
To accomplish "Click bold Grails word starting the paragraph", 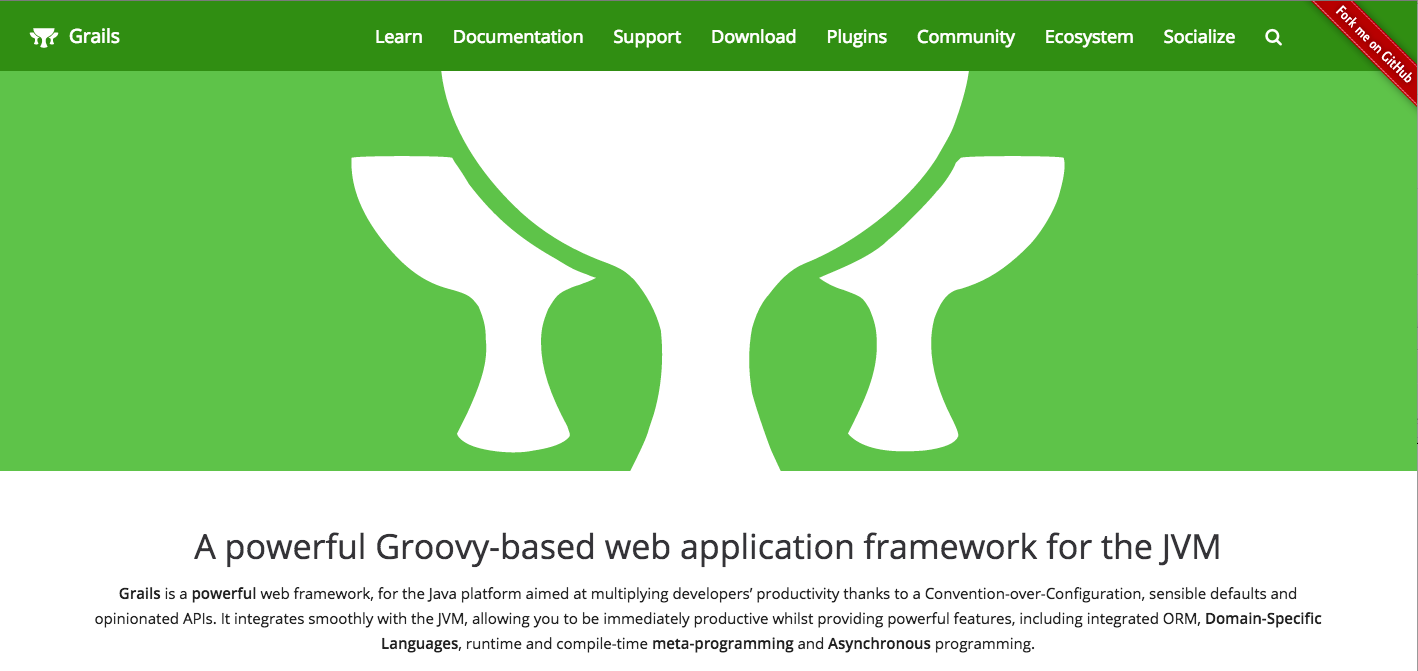I will [x=139, y=594].
